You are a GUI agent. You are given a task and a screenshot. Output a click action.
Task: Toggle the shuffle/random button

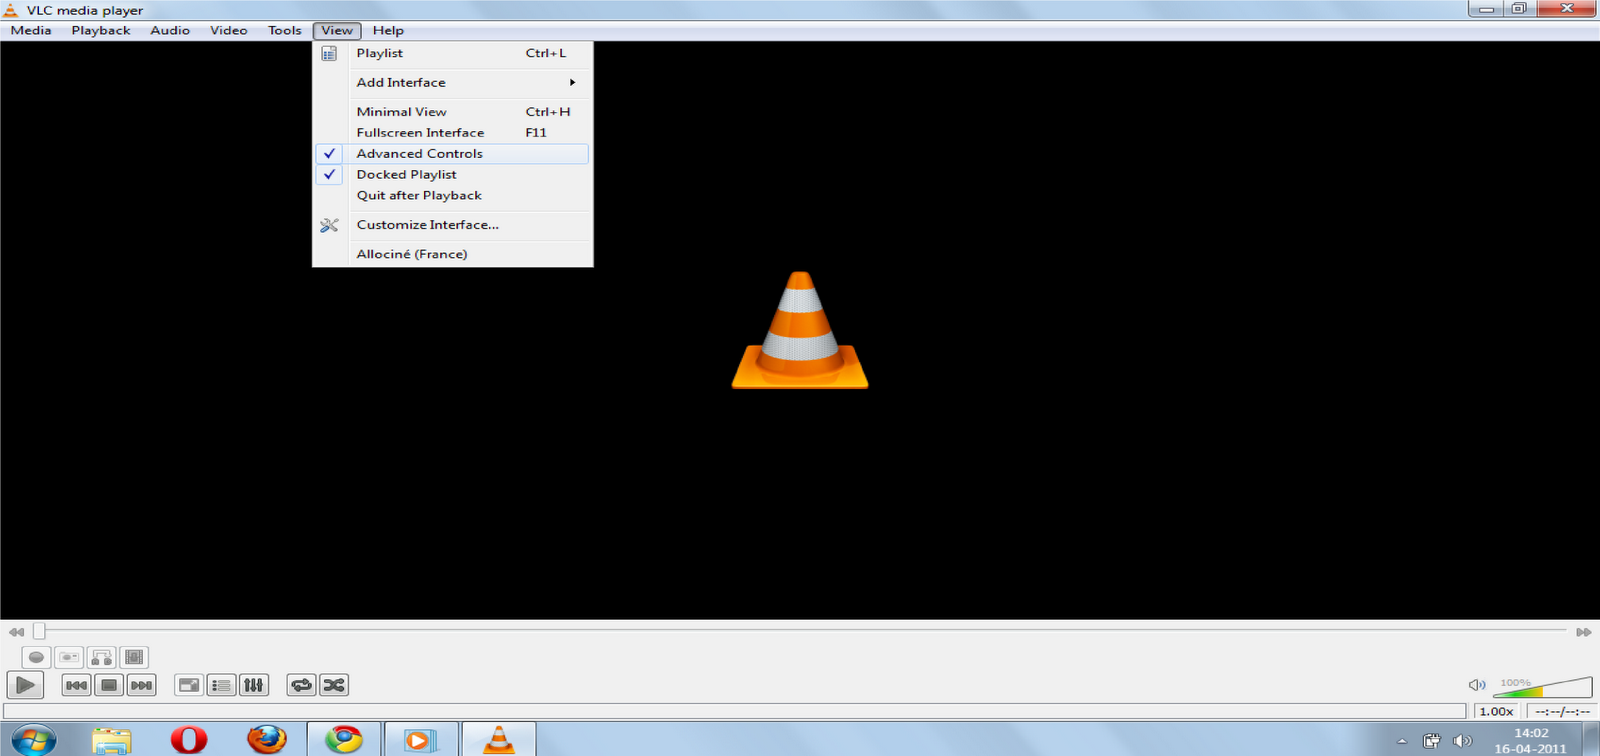pyautogui.click(x=334, y=685)
